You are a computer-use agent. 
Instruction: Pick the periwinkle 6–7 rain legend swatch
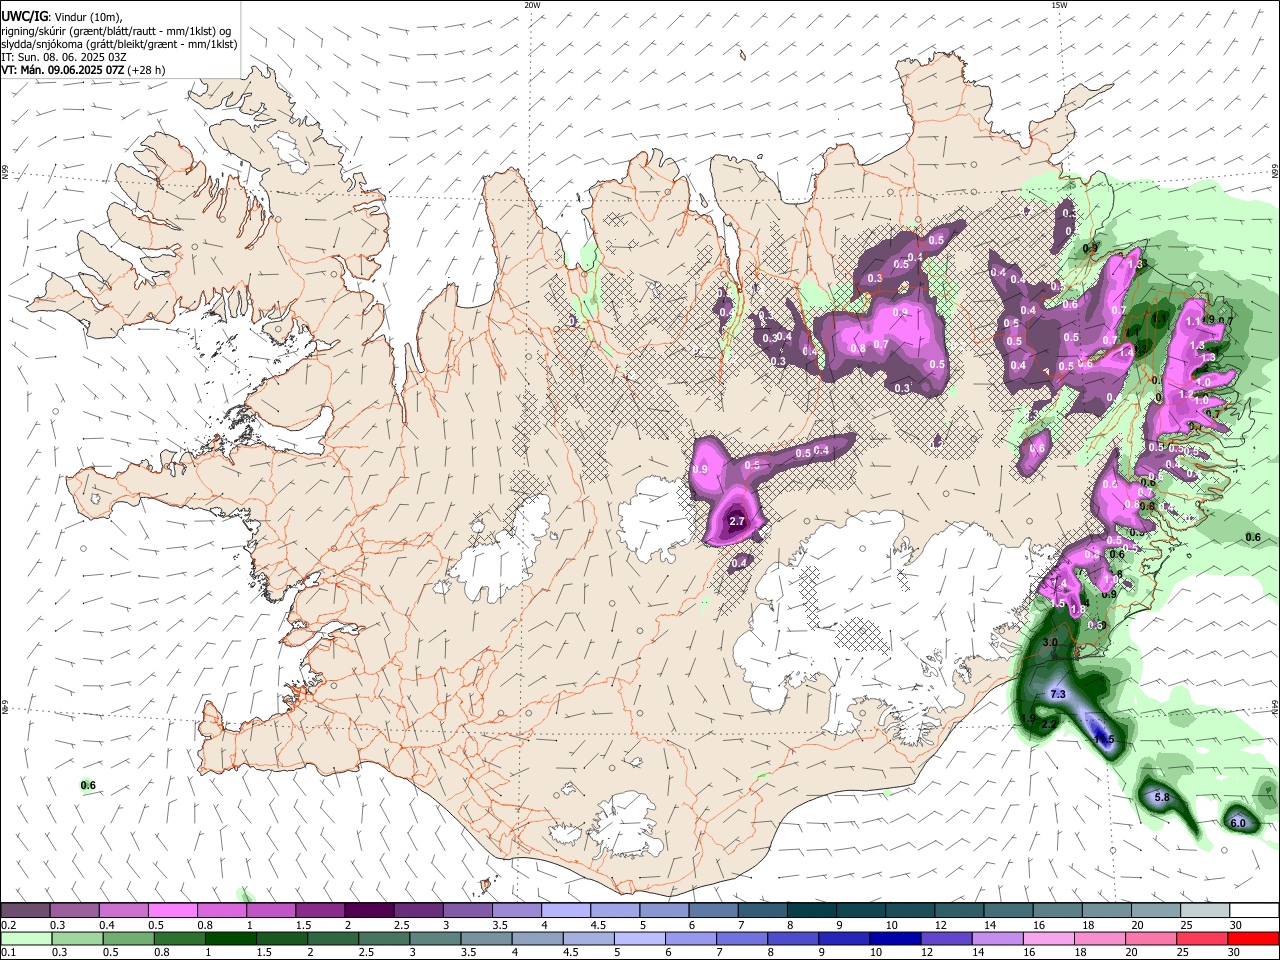[690, 938]
